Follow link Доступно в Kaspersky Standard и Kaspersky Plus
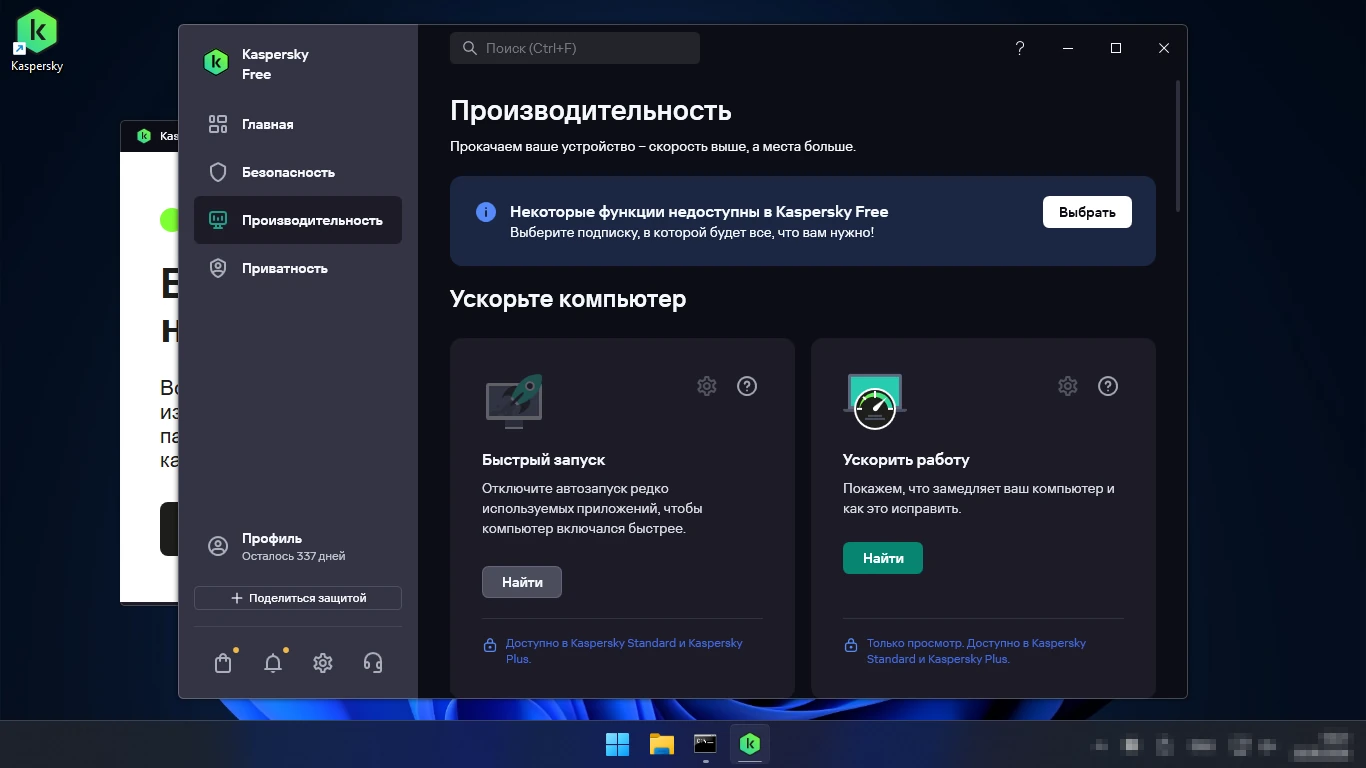 tap(624, 651)
